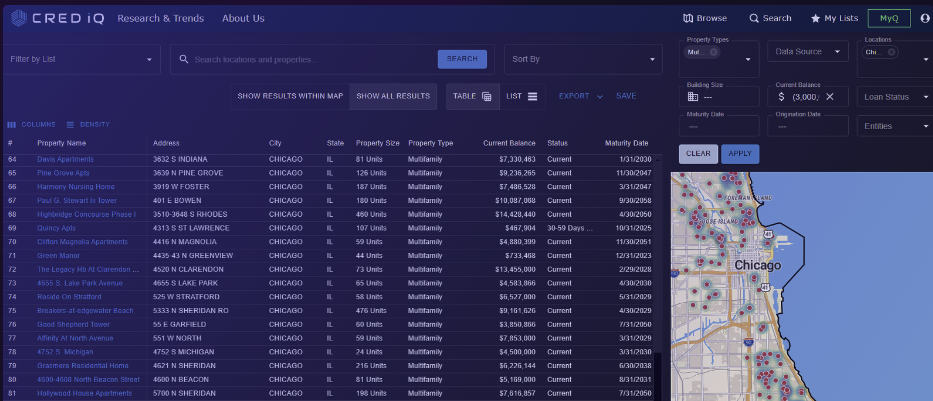The height and width of the screenshot is (401, 933).
Task: Open the Entities dropdown
Action: pyautogui.click(x=895, y=126)
